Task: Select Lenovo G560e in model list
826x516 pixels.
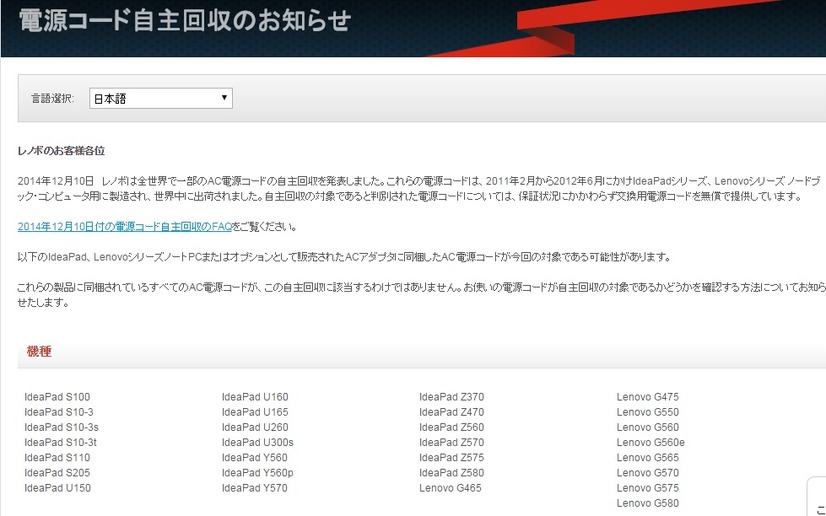Action: point(651,443)
